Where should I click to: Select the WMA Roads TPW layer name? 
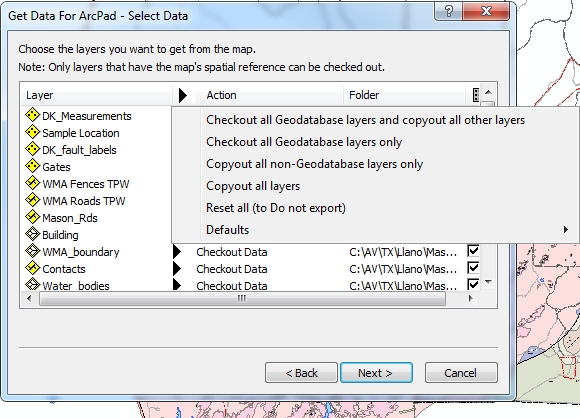(84, 201)
